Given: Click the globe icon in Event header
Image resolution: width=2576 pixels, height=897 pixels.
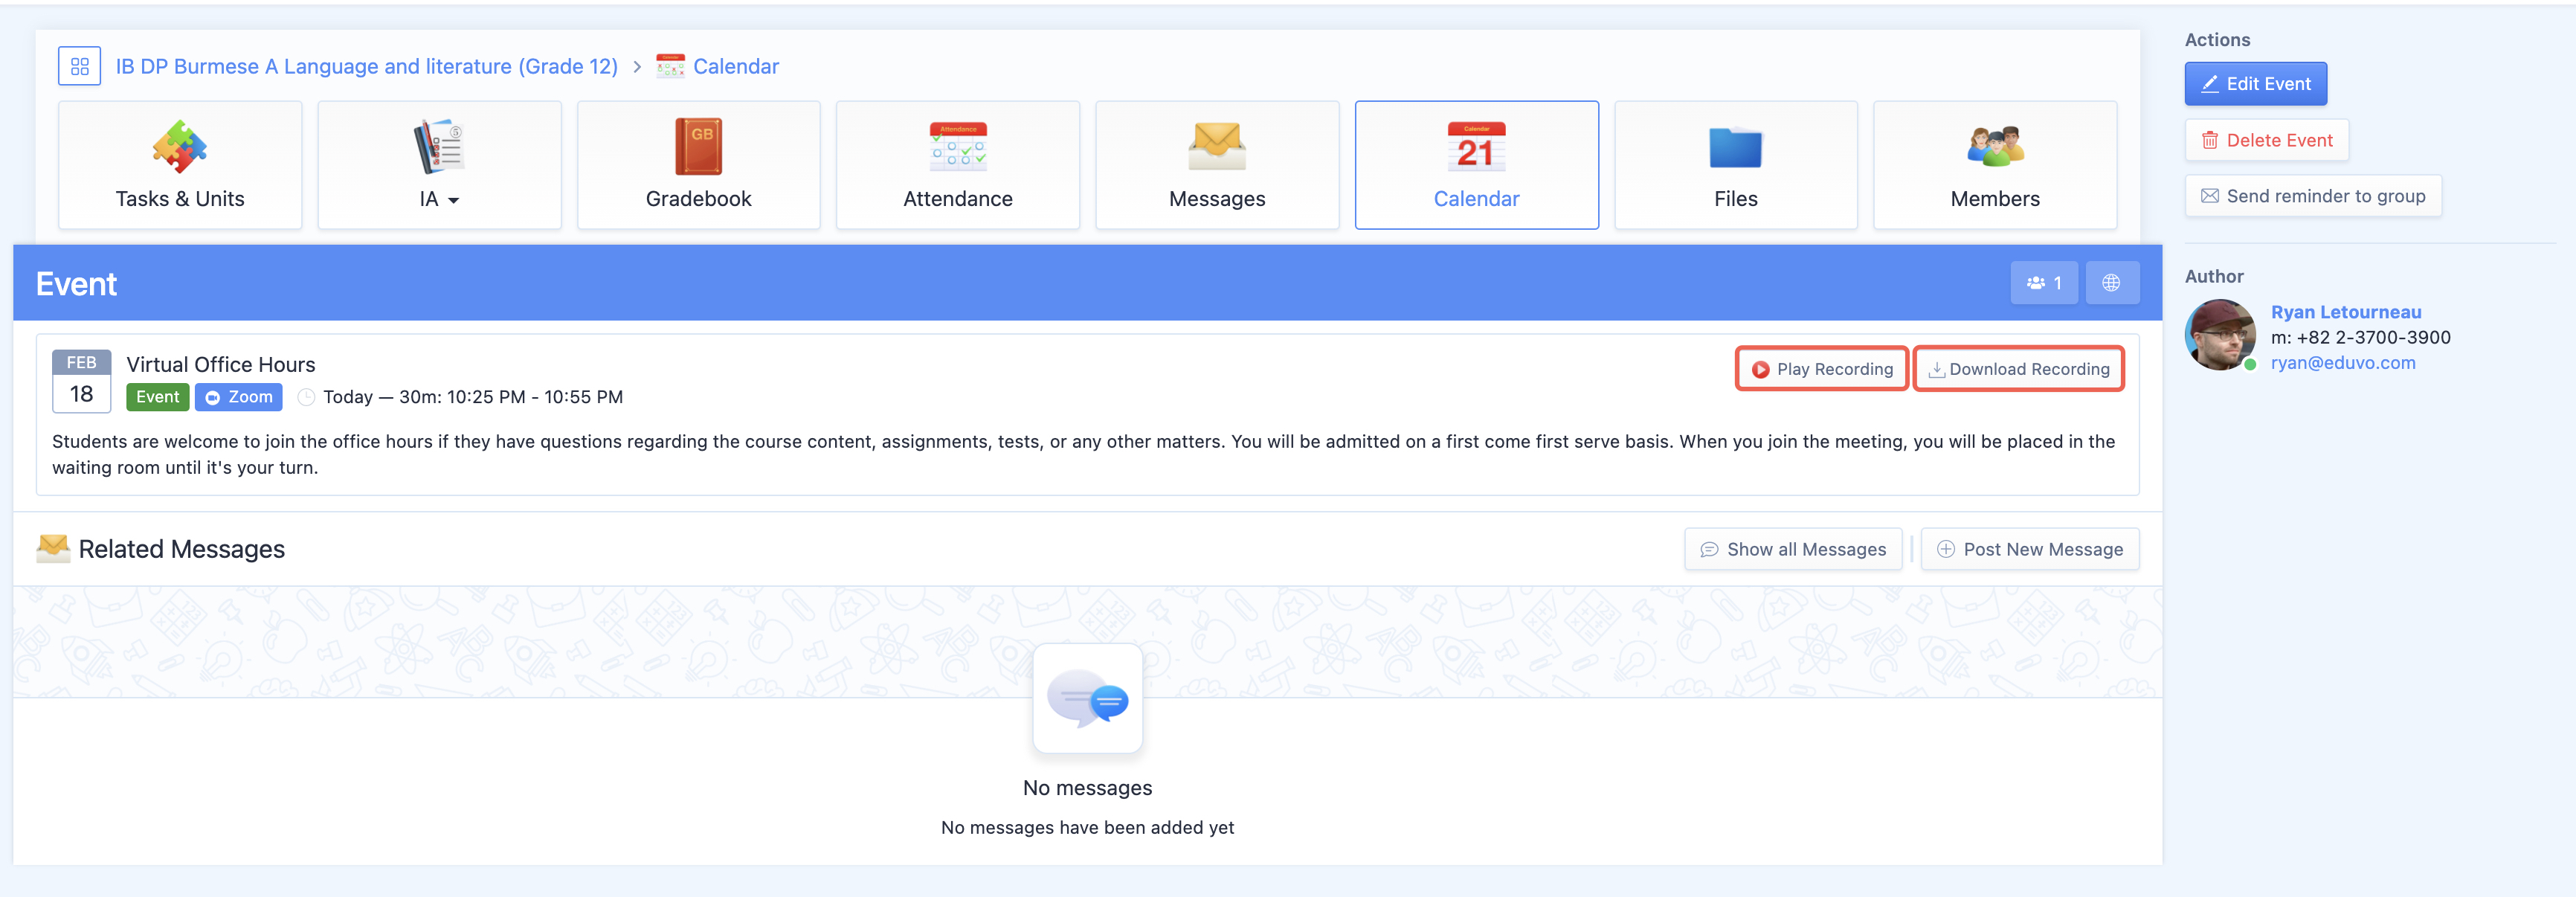Looking at the screenshot, I should (x=2111, y=283).
